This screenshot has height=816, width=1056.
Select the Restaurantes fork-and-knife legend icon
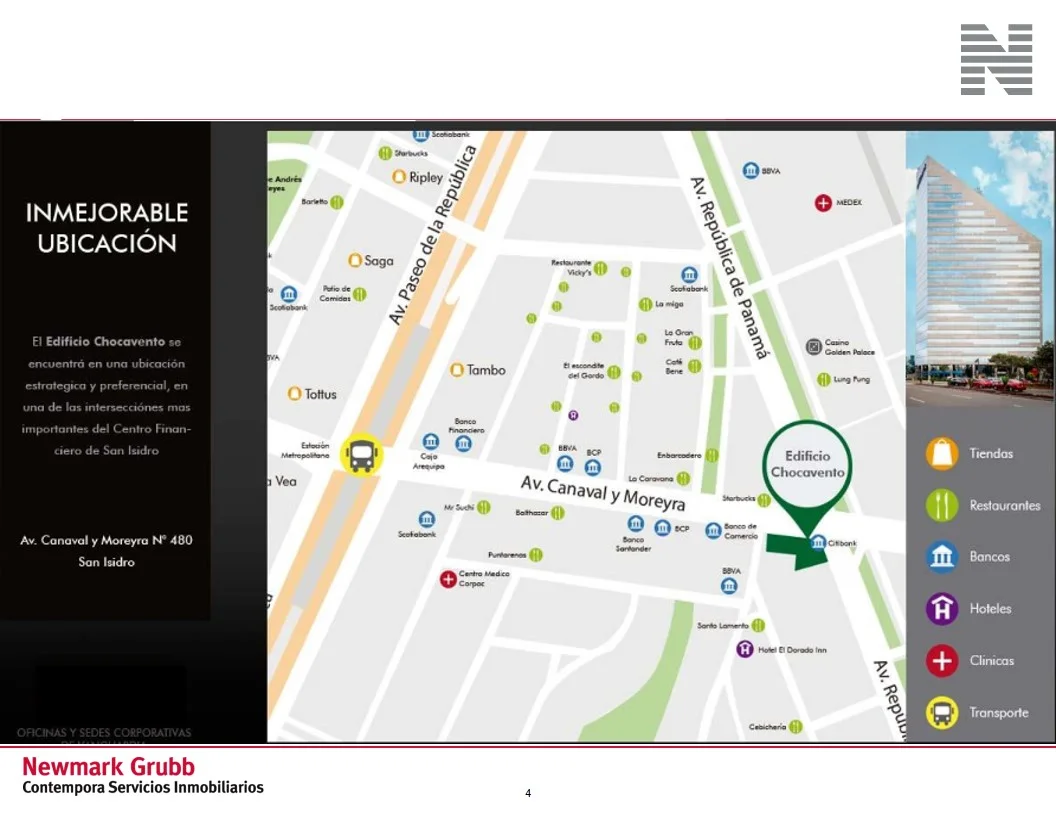pos(942,505)
